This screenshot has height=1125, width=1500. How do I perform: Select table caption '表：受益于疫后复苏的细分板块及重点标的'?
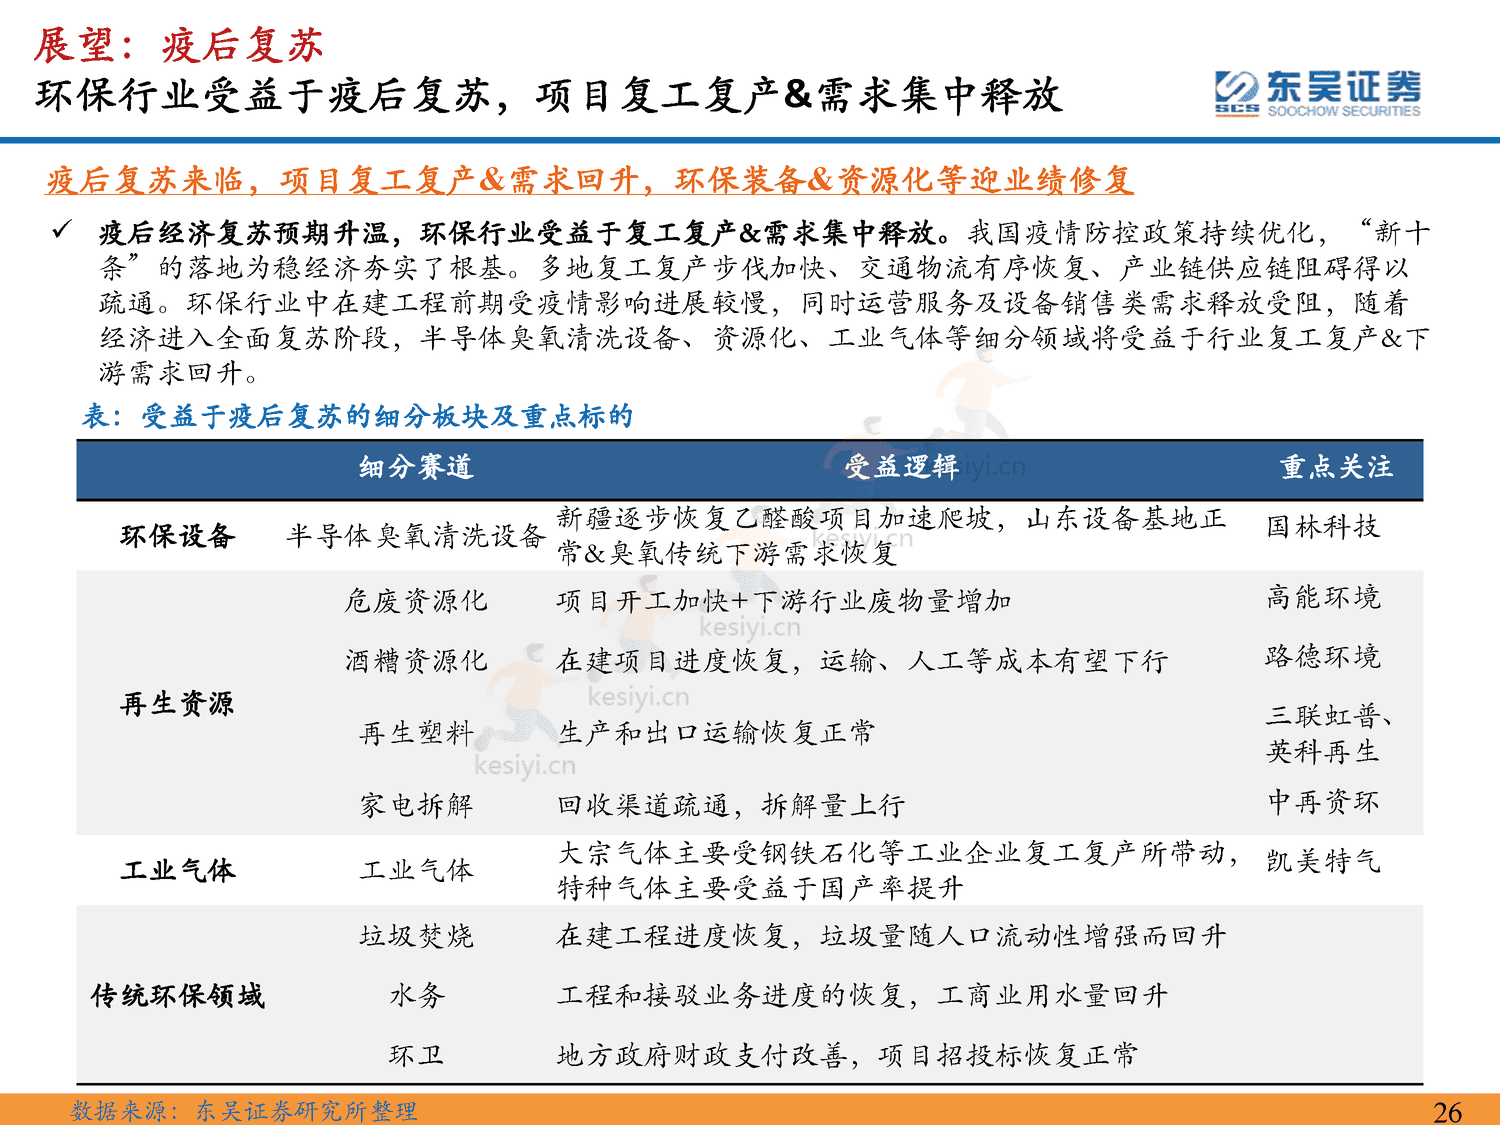(357, 416)
